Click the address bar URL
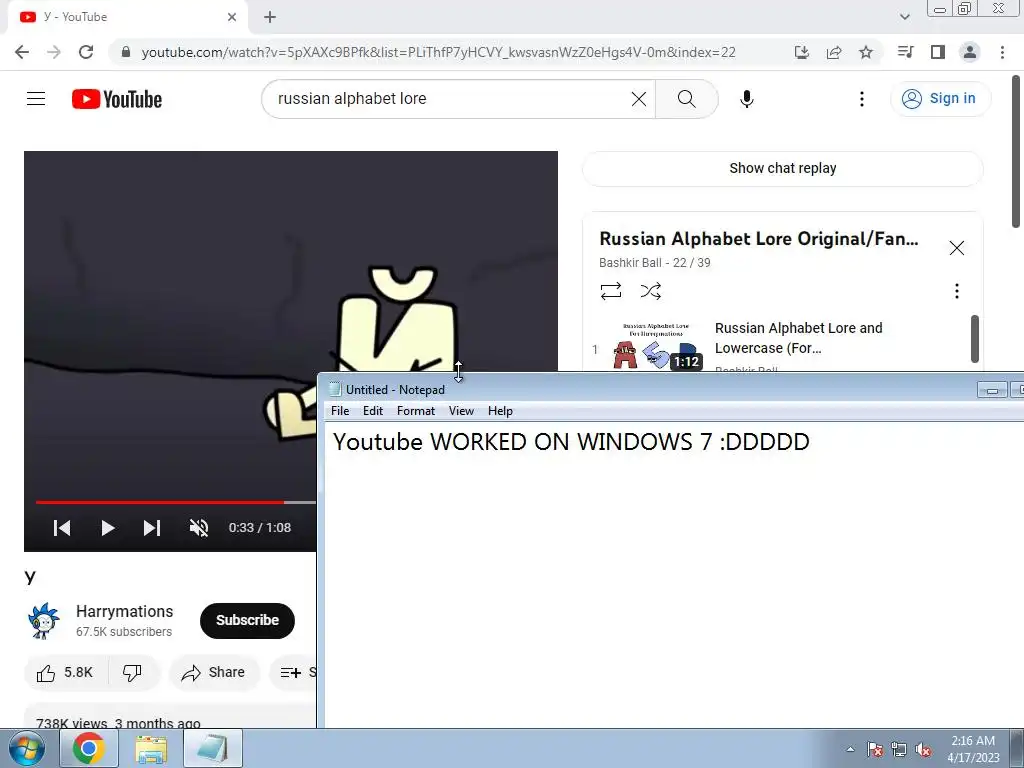This screenshot has height=768, width=1024. click(438, 52)
